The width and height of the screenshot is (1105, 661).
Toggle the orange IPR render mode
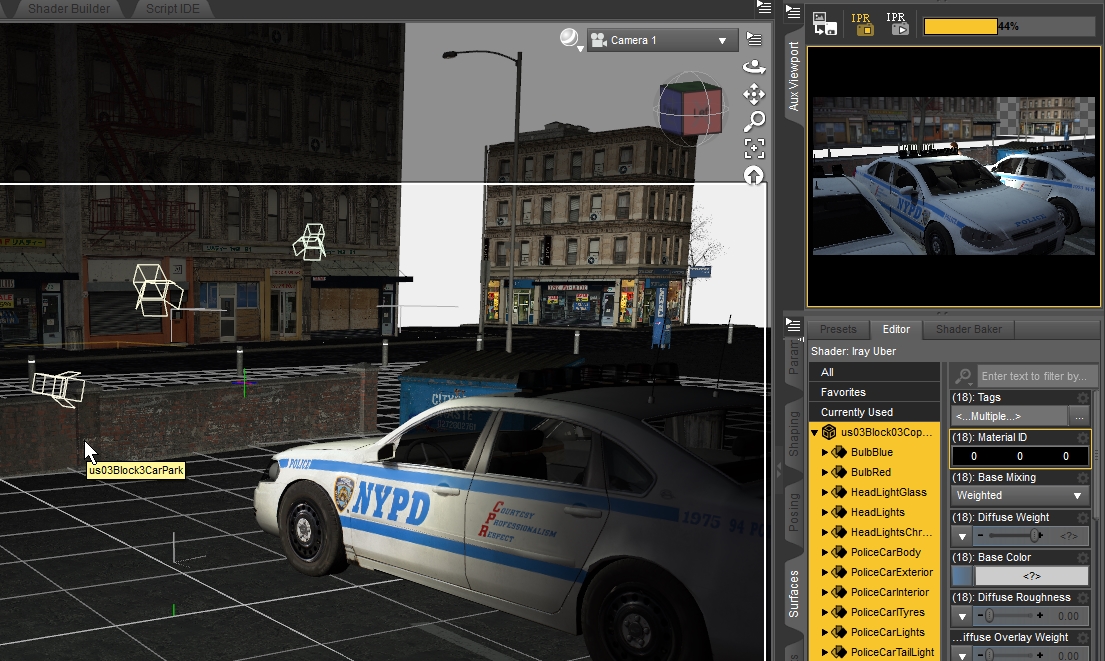[861, 24]
